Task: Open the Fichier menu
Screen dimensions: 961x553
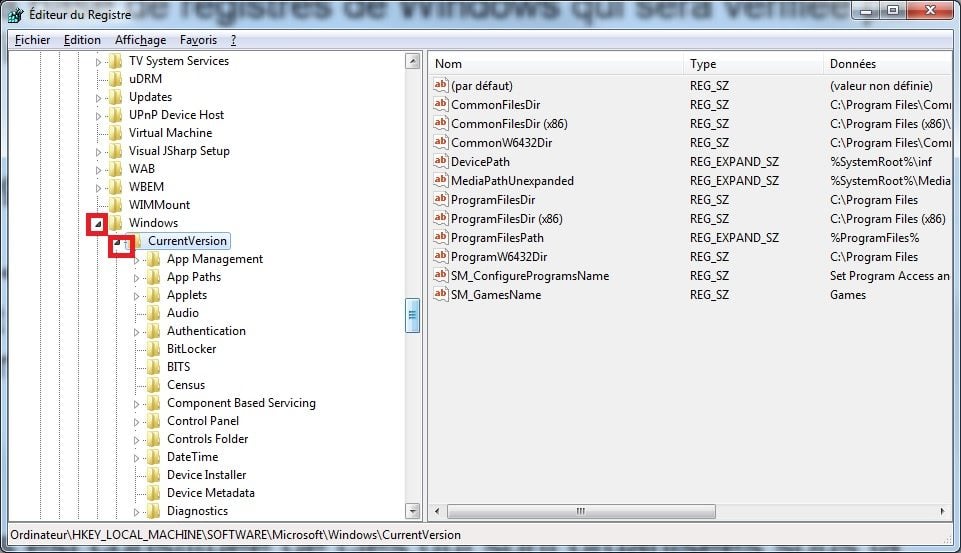Action: [32, 40]
